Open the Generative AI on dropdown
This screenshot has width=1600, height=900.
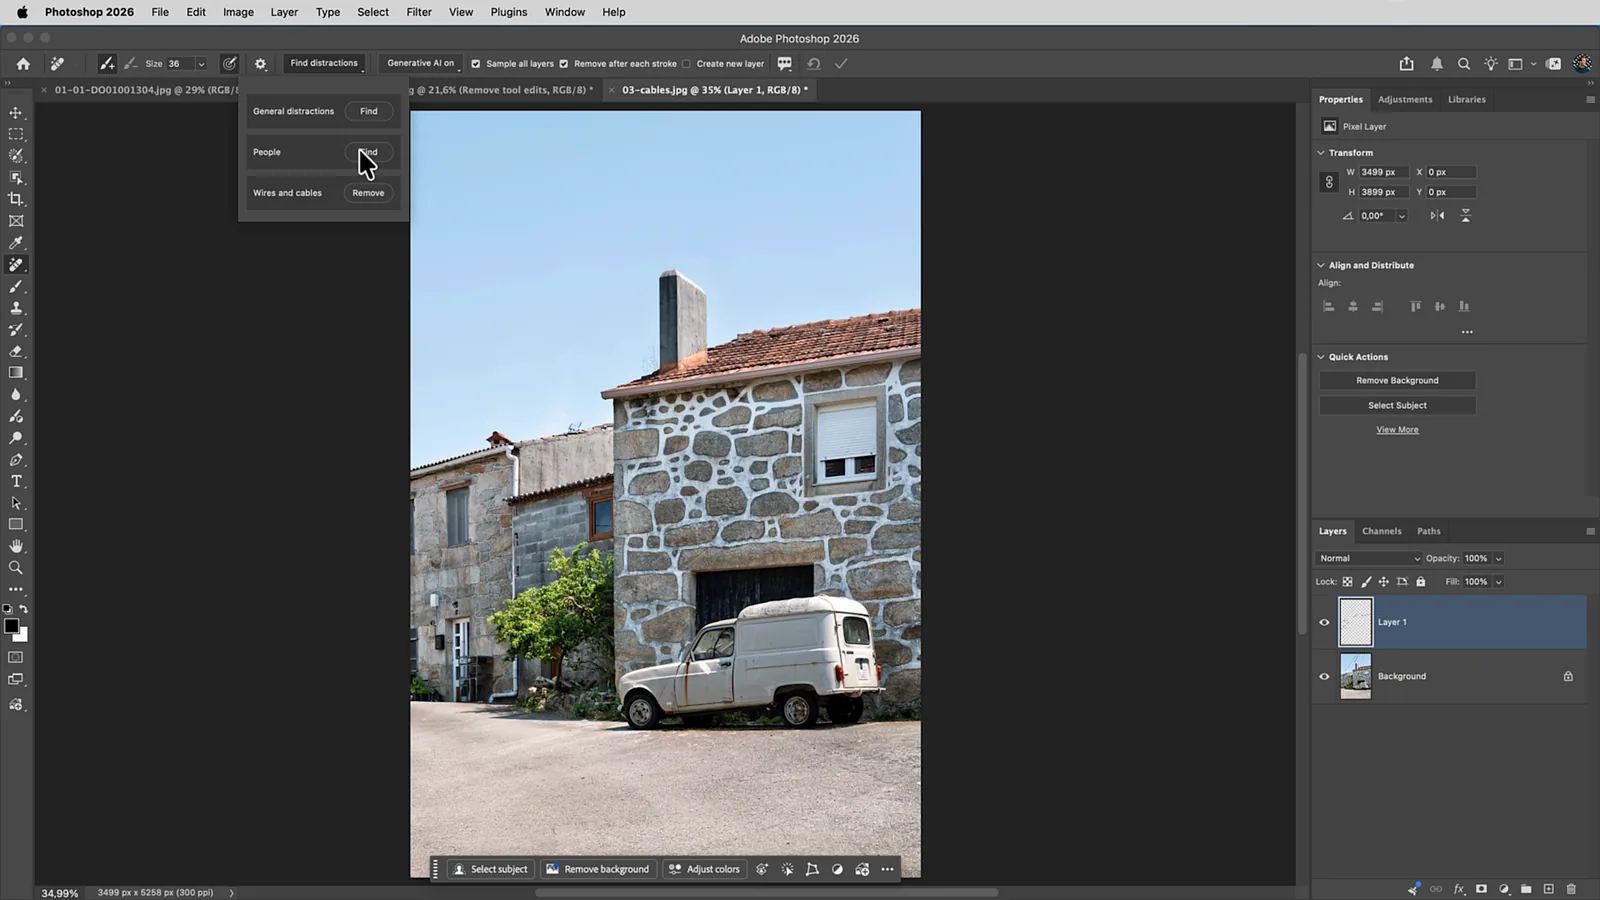coord(421,63)
